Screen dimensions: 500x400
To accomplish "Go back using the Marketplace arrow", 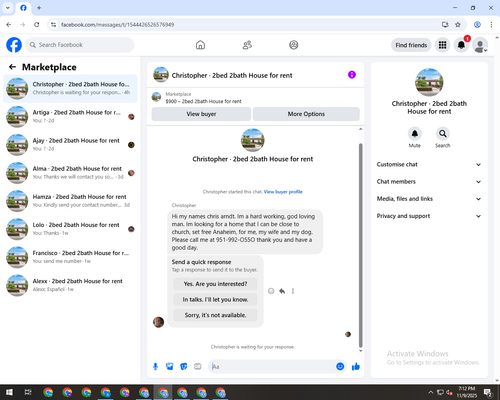I will point(12,67).
